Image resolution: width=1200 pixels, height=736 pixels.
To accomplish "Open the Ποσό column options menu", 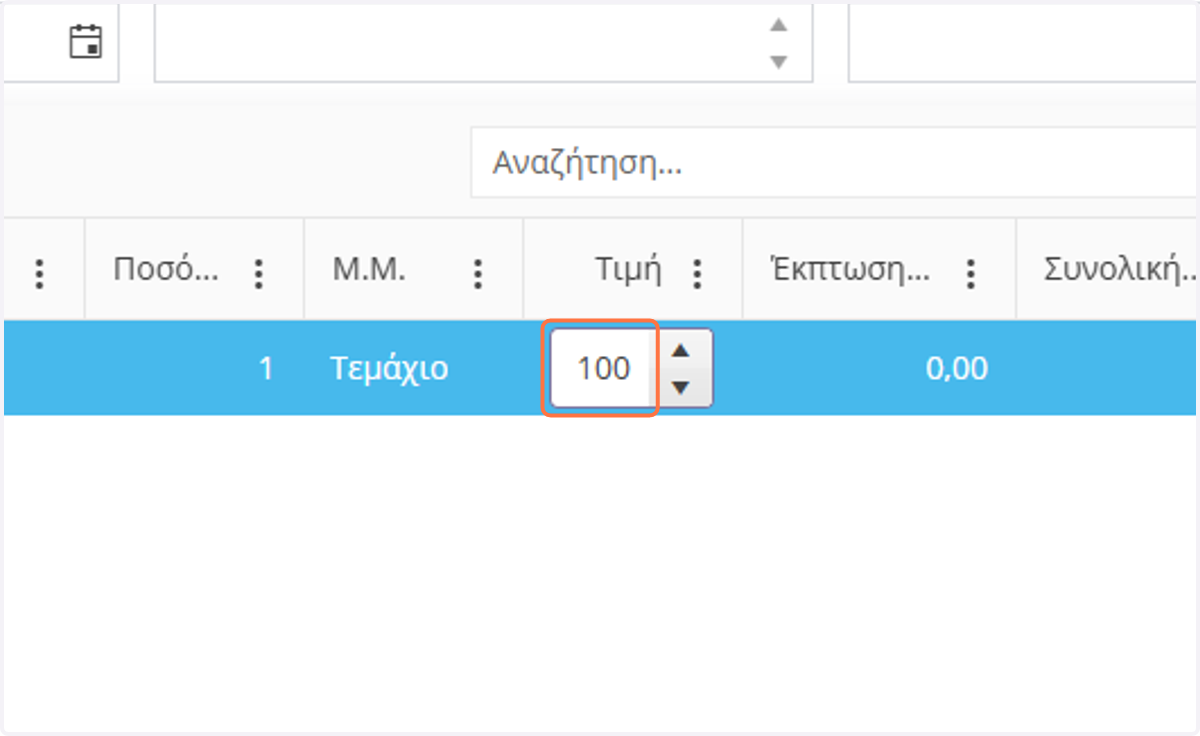I will [x=259, y=273].
